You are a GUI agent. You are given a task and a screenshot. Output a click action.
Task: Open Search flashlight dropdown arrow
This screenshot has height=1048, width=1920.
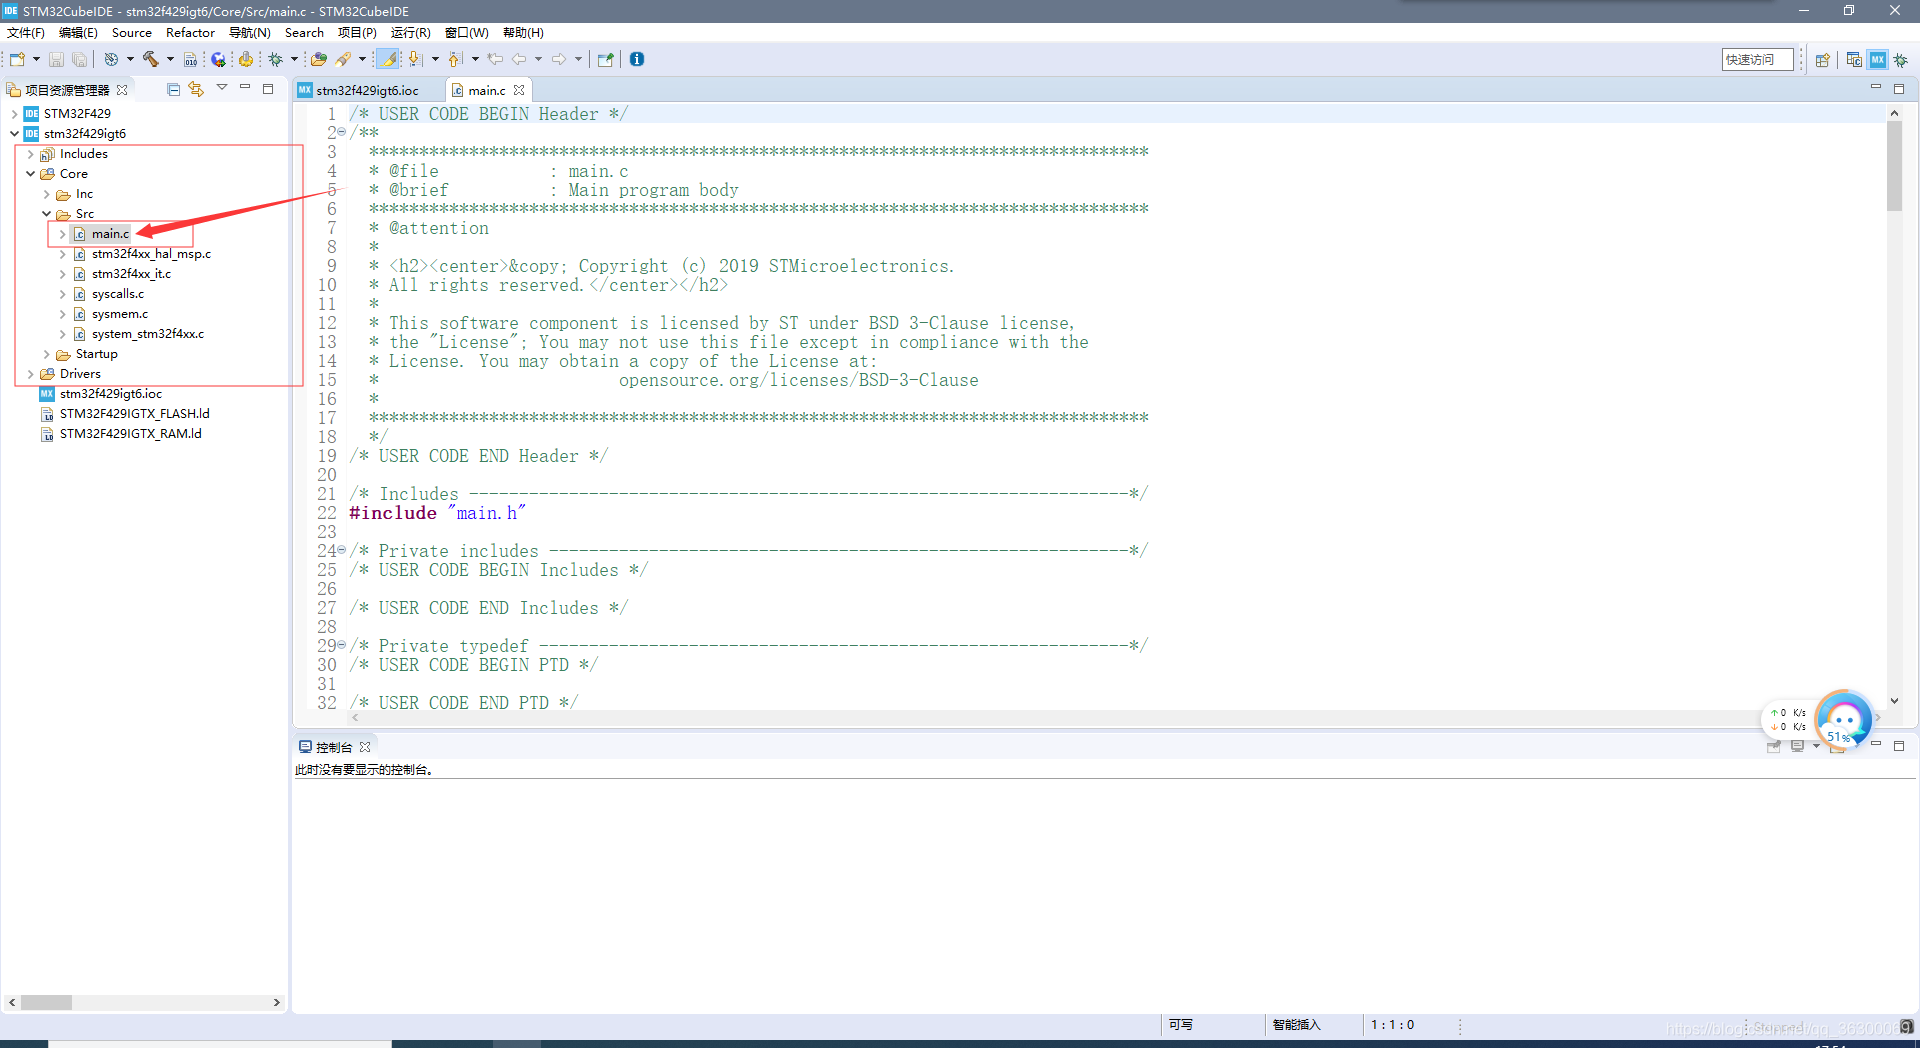pyautogui.click(x=362, y=59)
